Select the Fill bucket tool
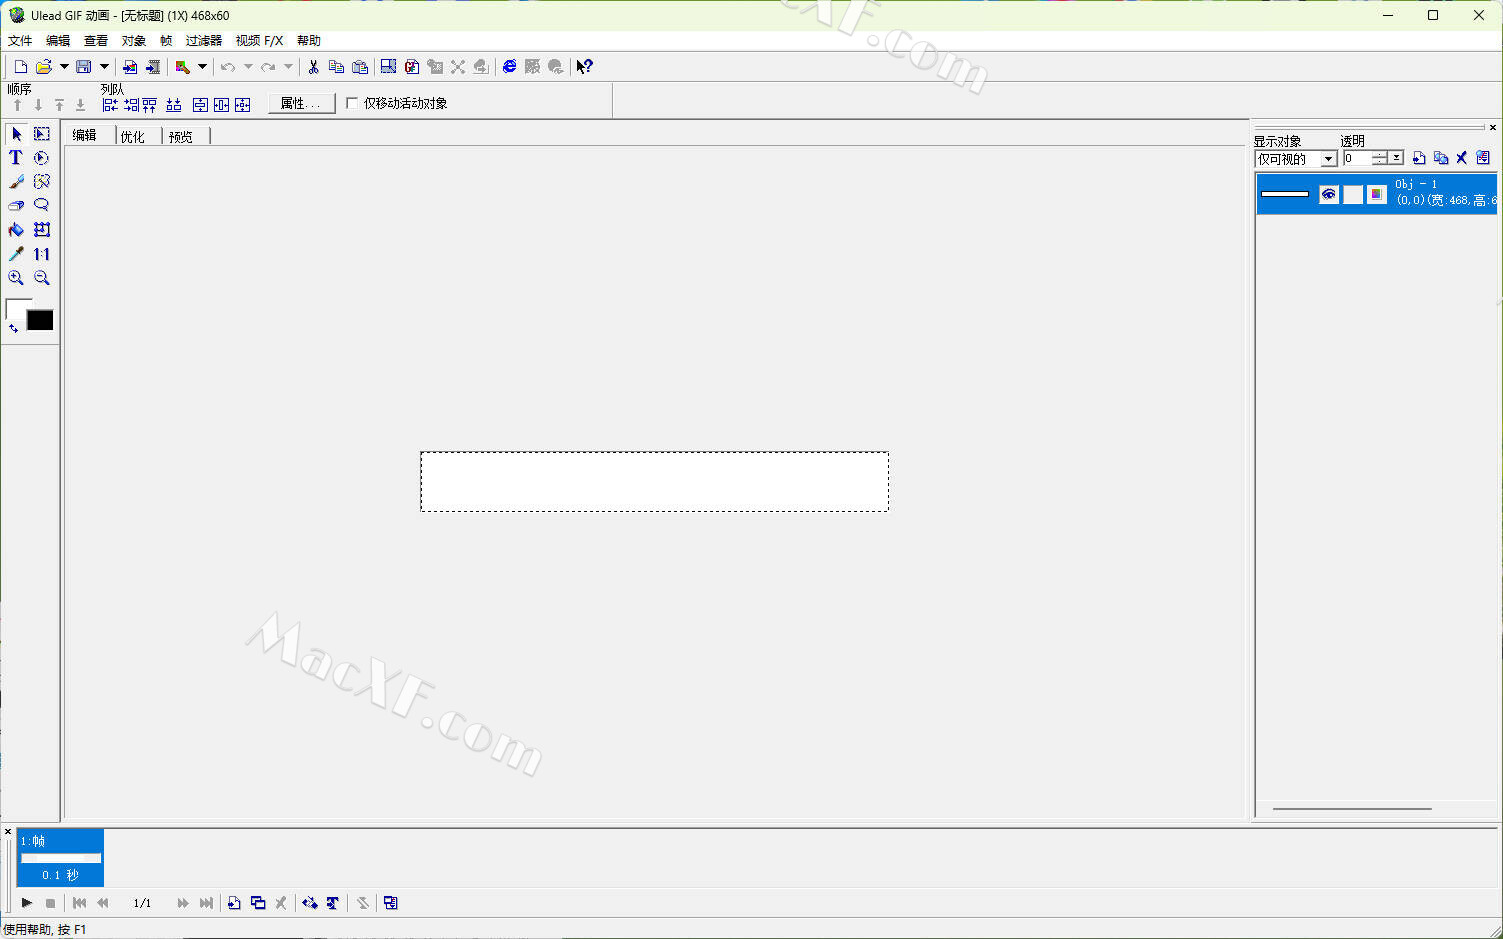 (16, 230)
